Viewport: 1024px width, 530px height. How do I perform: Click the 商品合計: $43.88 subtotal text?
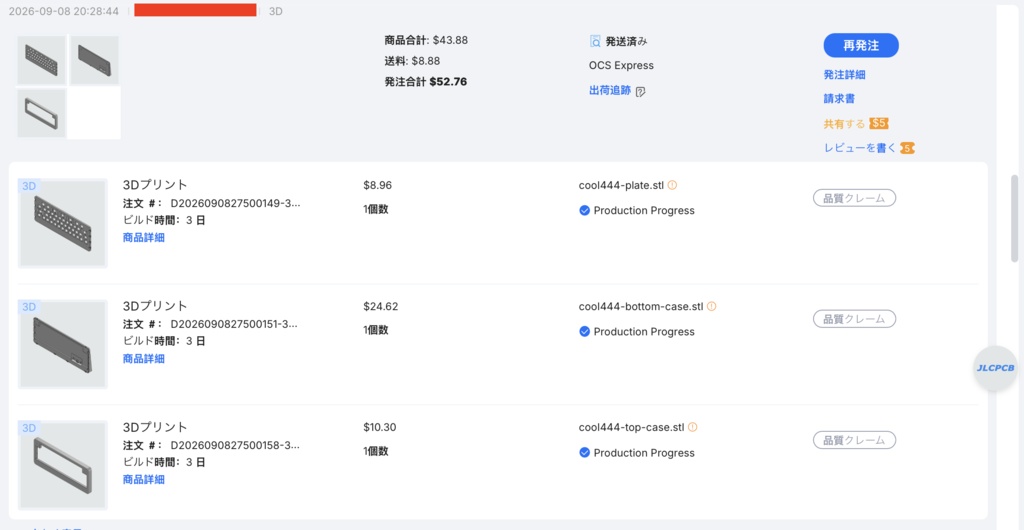click(x=426, y=40)
